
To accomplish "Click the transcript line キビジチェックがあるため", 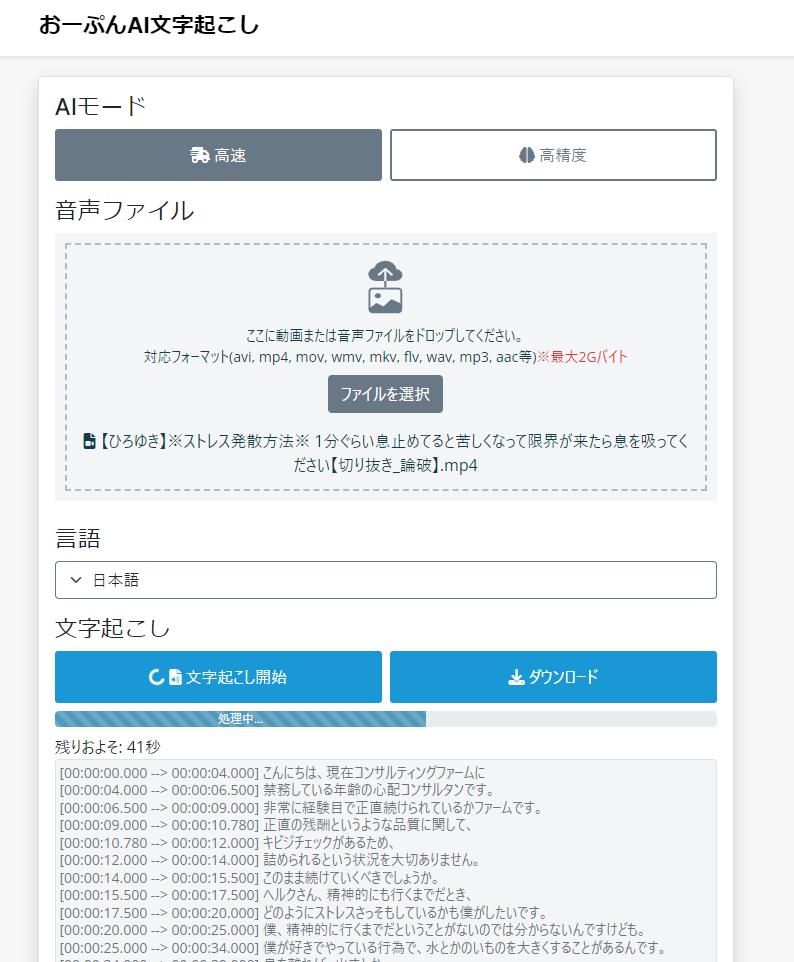I will tap(227, 842).
